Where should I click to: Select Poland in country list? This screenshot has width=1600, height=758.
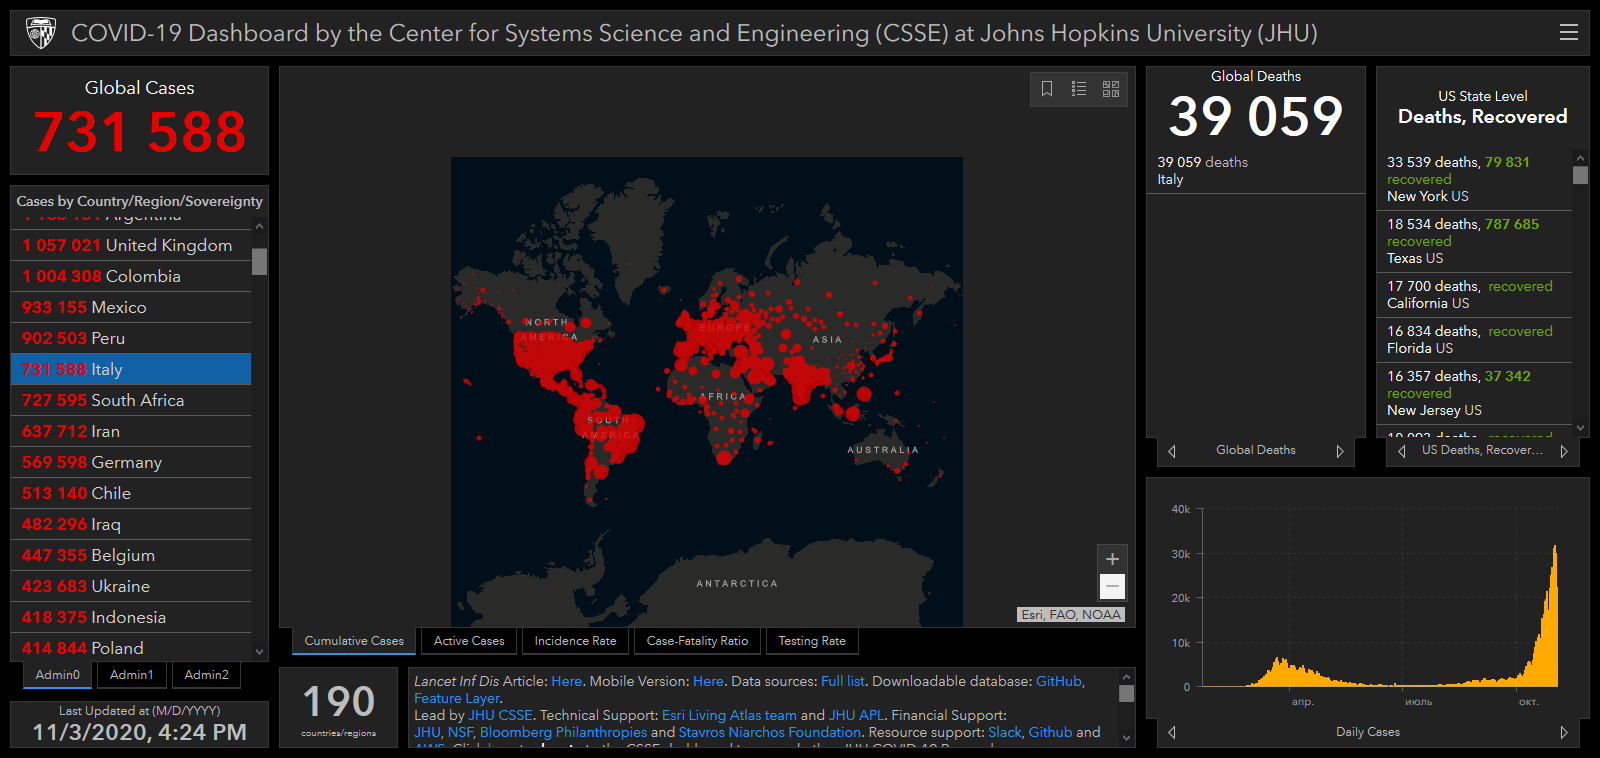point(131,647)
